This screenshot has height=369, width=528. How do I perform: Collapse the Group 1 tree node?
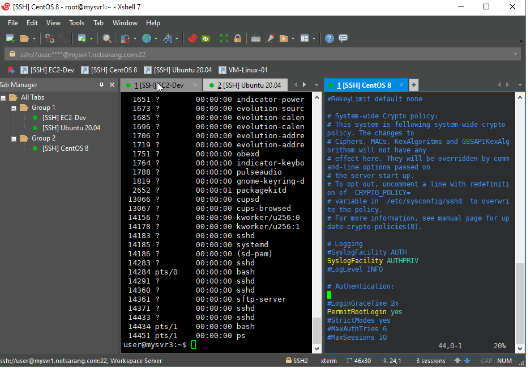click(14, 108)
